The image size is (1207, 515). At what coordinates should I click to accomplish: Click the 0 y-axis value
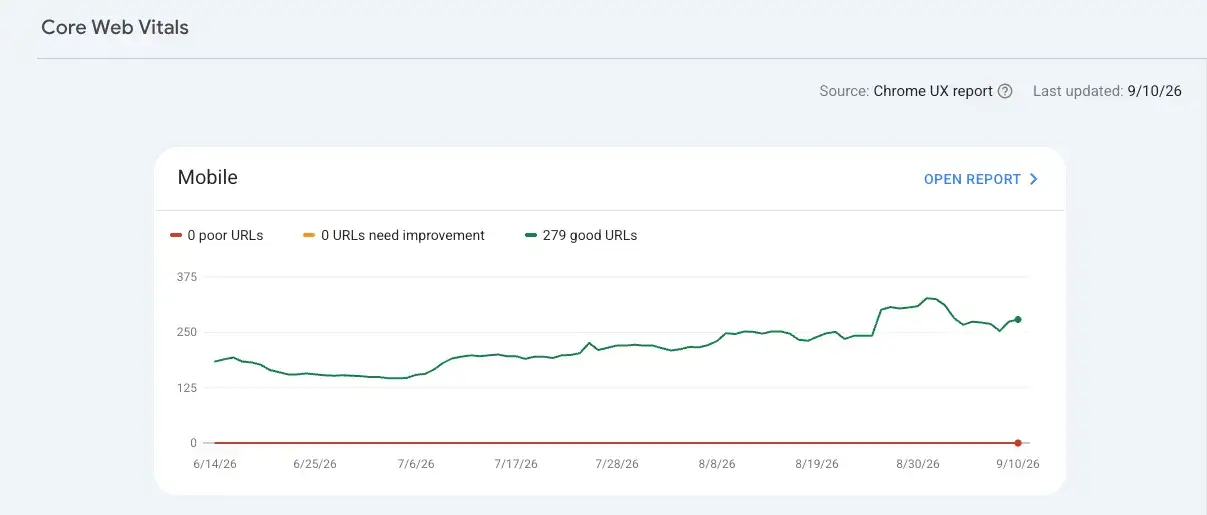194,442
